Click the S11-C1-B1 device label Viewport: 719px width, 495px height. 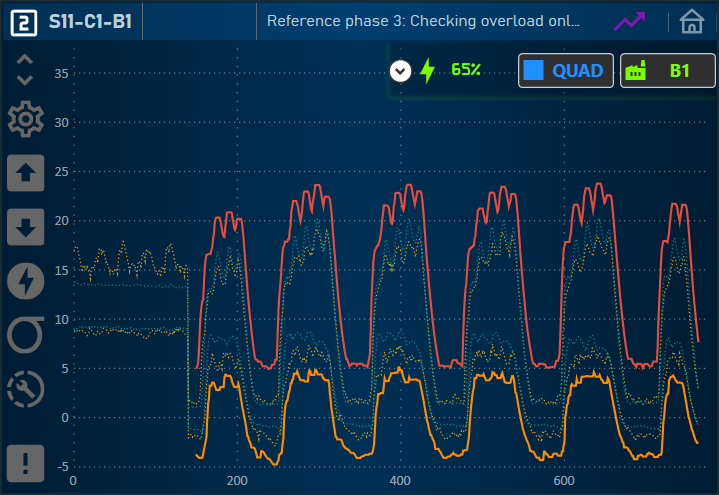pos(89,21)
